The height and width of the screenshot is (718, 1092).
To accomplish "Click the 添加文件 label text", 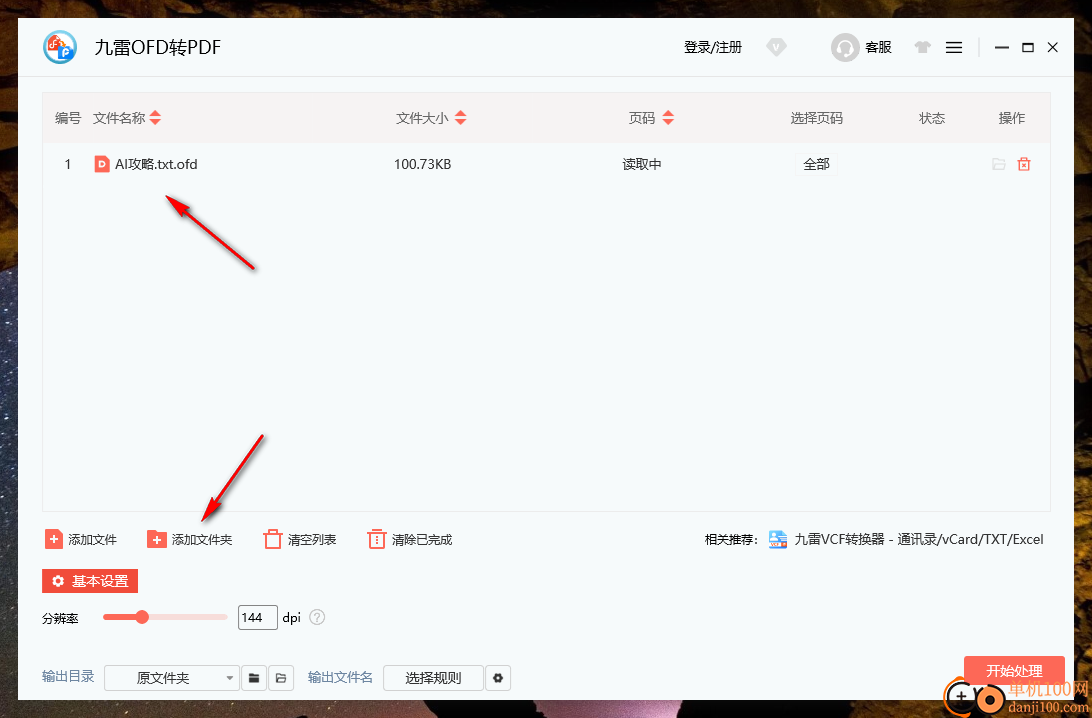I will pyautogui.click(x=93, y=540).
